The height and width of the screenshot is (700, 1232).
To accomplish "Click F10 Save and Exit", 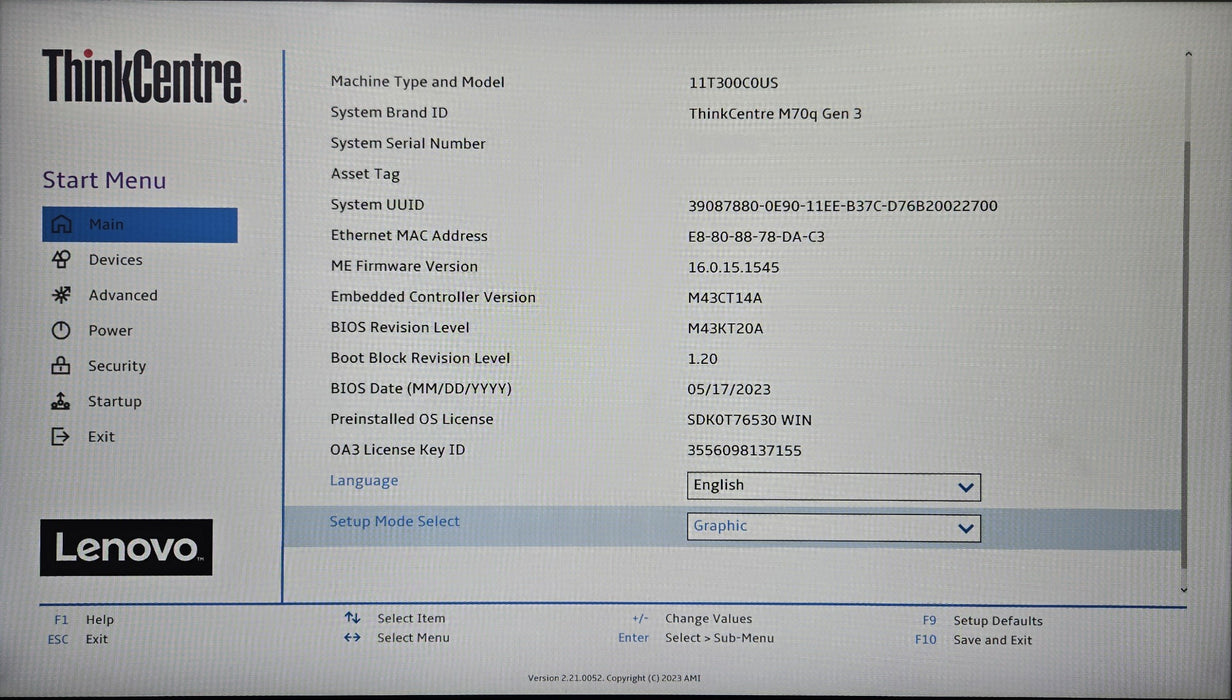I will [973, 640].
